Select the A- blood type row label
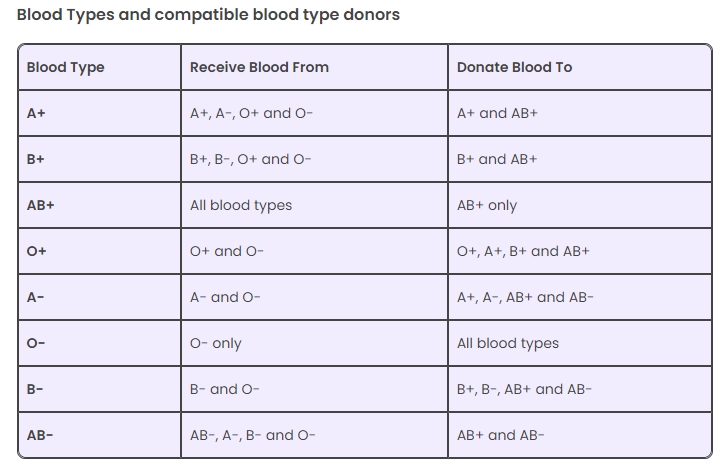The height and width of the screenshot is (474, 721). tap(35, 297)
